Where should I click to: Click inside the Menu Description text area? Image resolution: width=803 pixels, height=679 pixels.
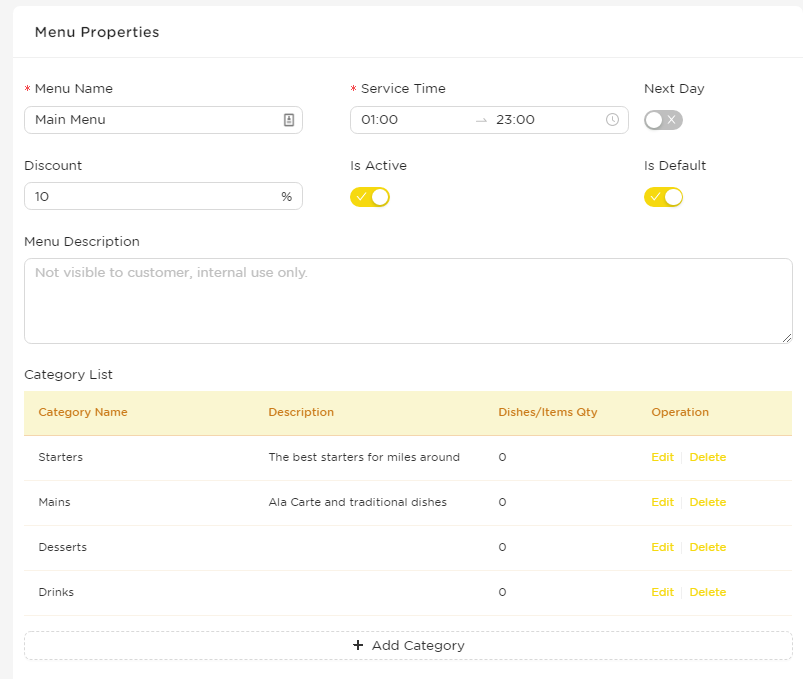point(408,301)
